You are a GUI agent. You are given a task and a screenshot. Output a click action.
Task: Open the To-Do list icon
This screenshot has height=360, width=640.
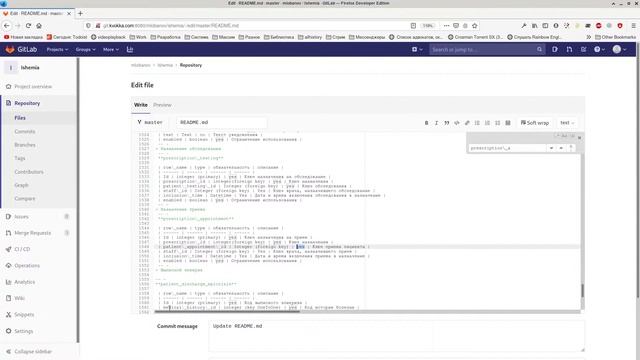point(584,49)
